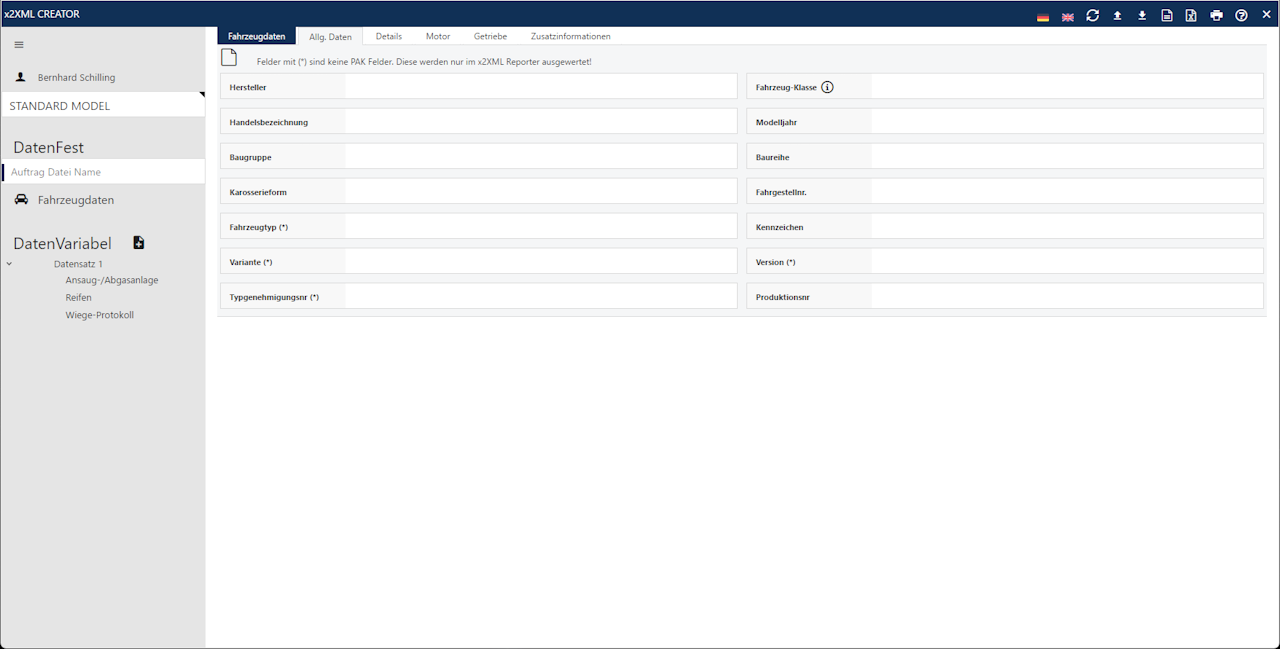Switch language to German via flag
The width and height of the screenshot is (1280, 649).
1043,17
